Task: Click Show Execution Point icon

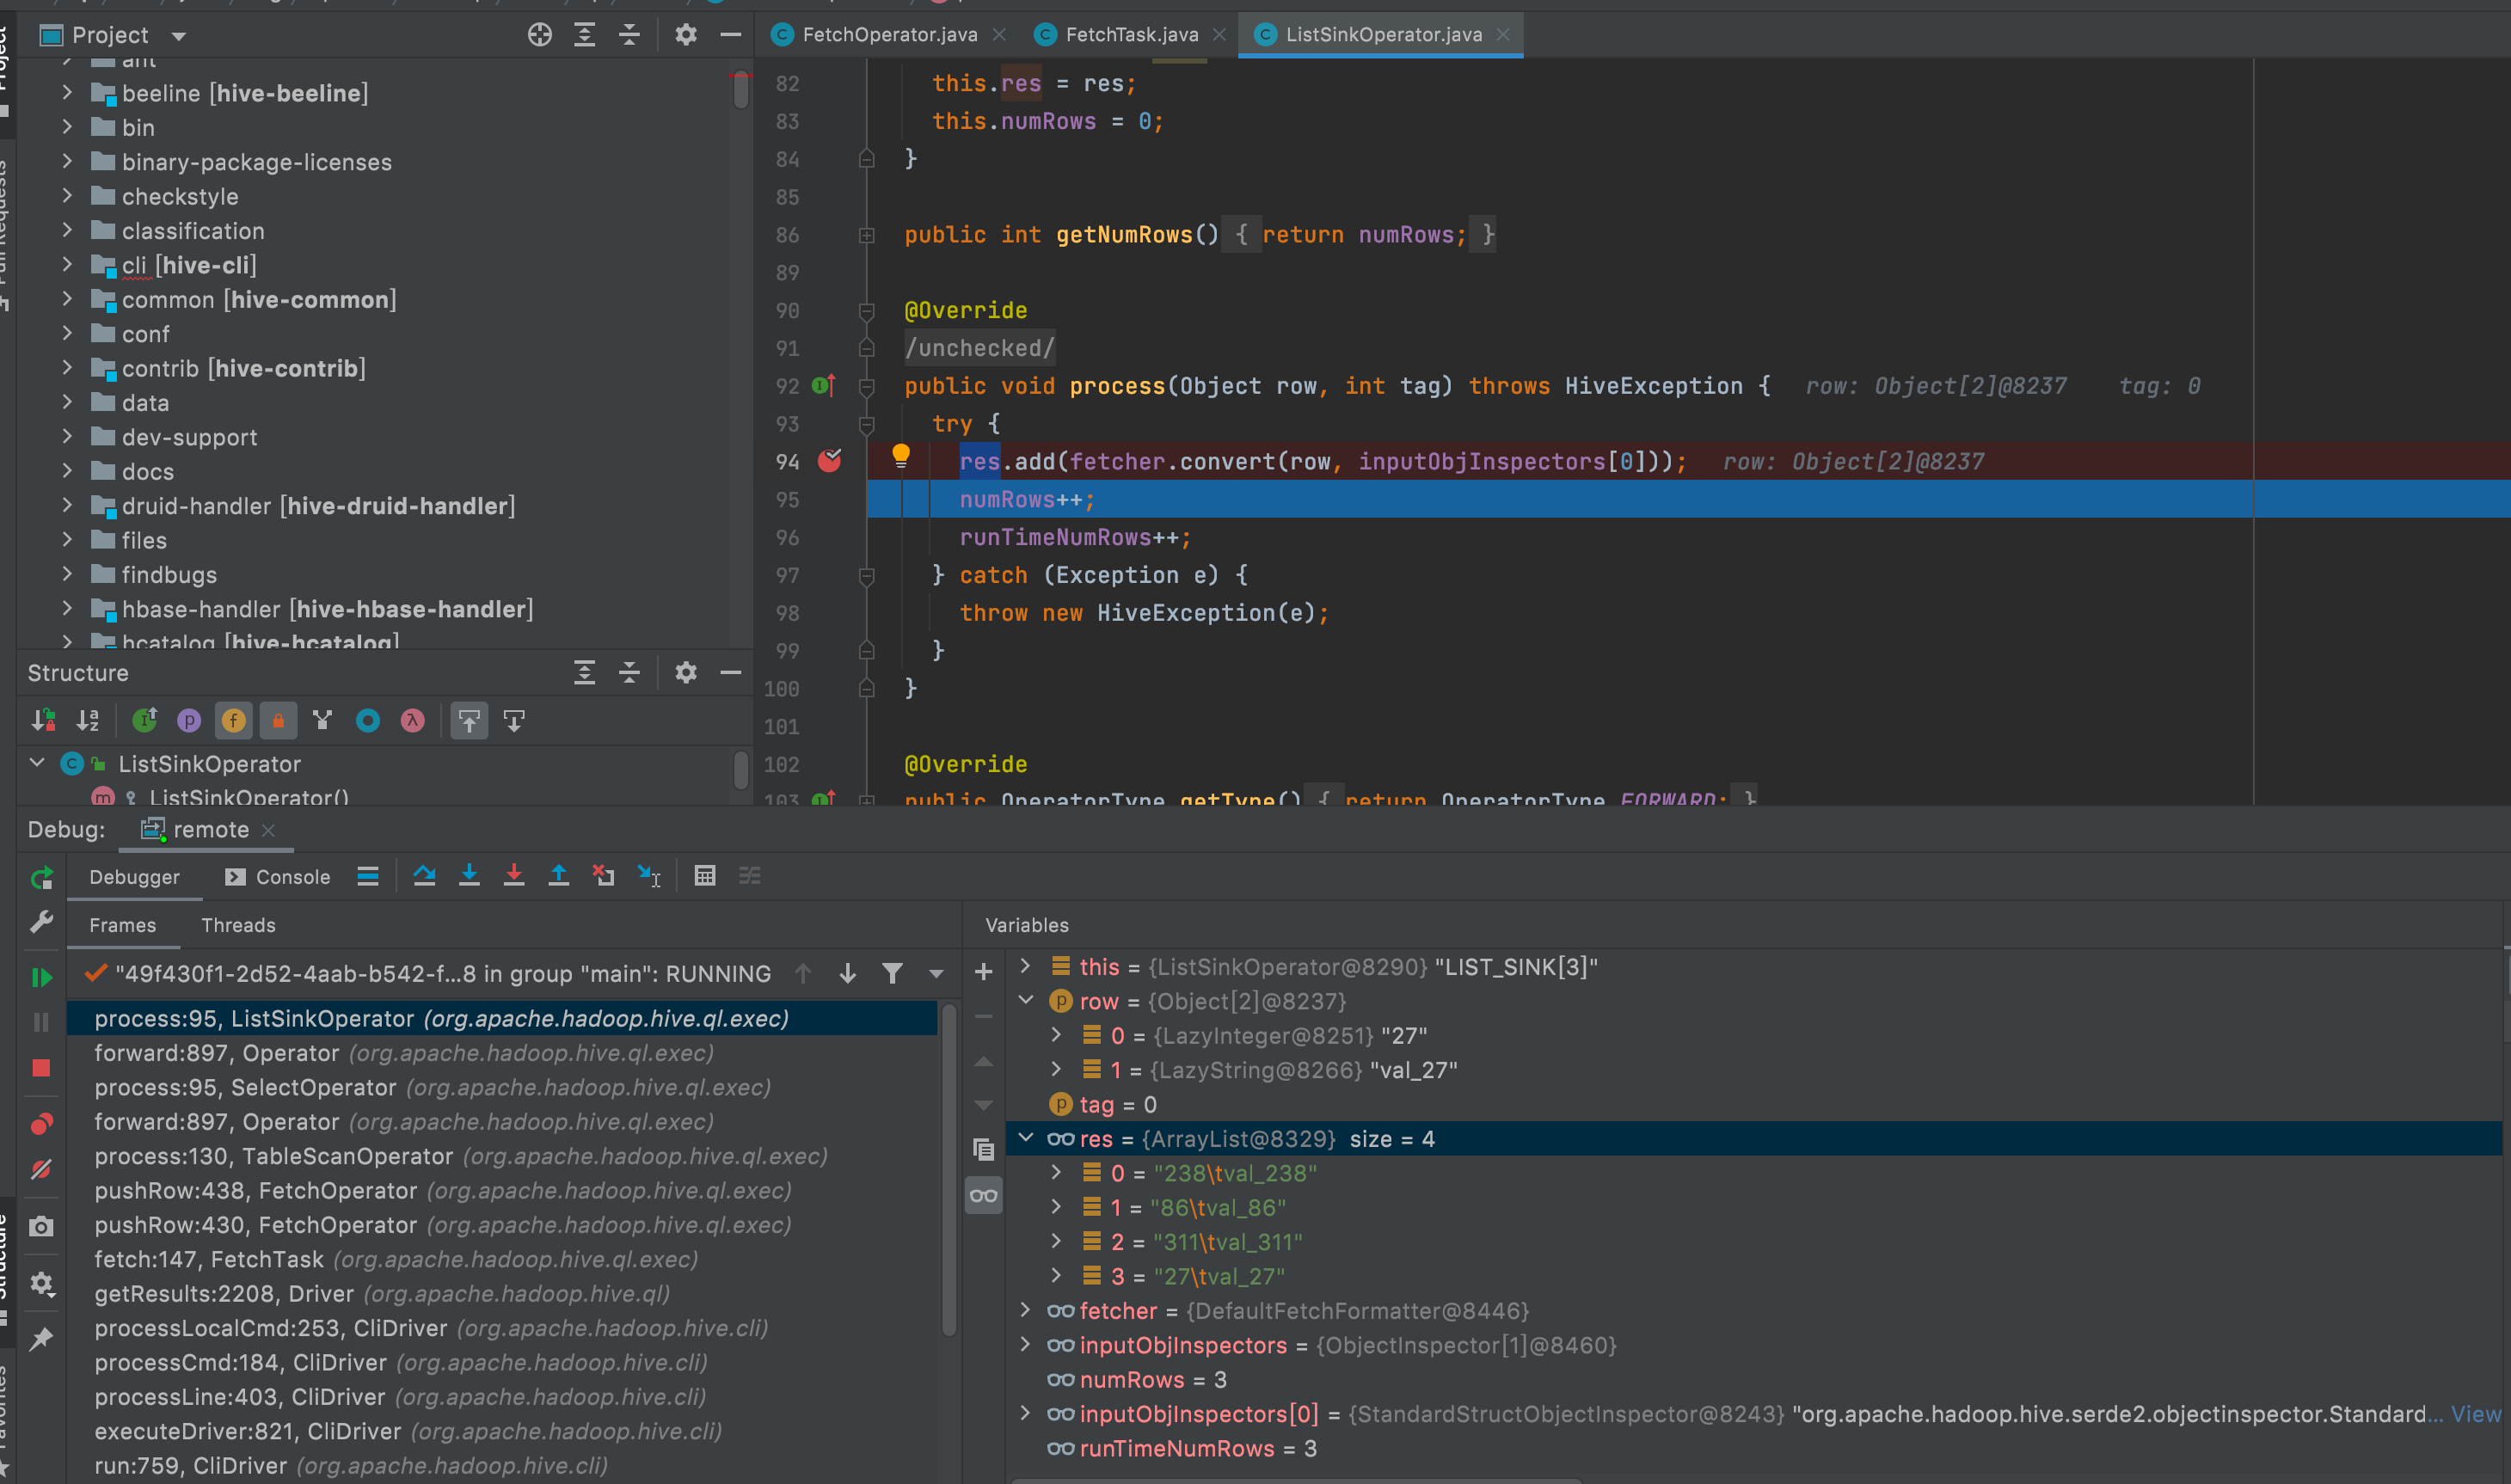Action: point(368,876)
